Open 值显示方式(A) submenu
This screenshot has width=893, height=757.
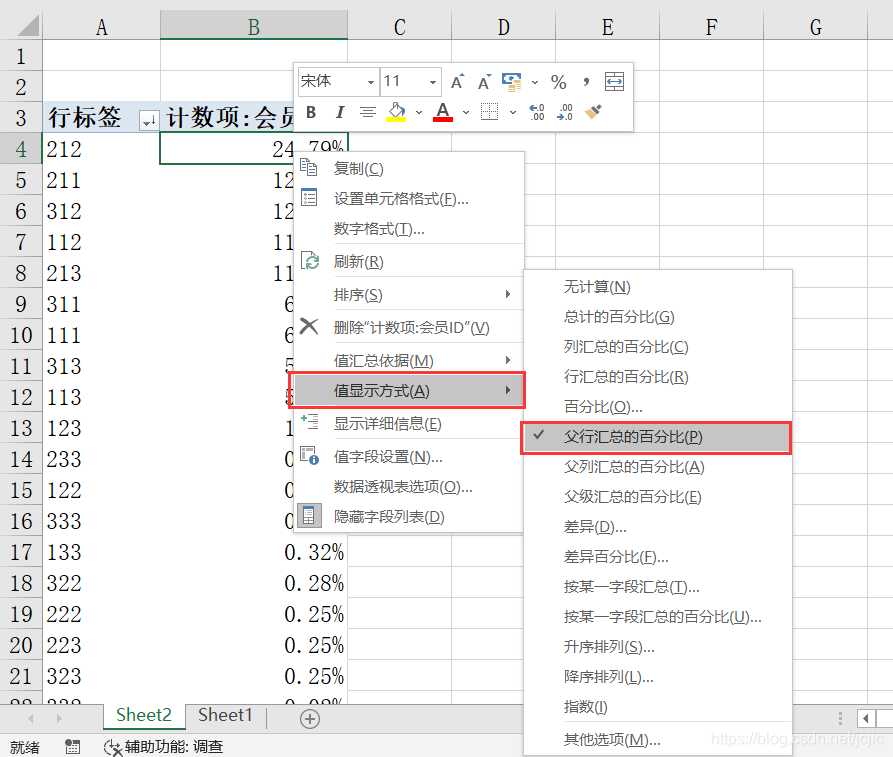(x=407, y=391)
